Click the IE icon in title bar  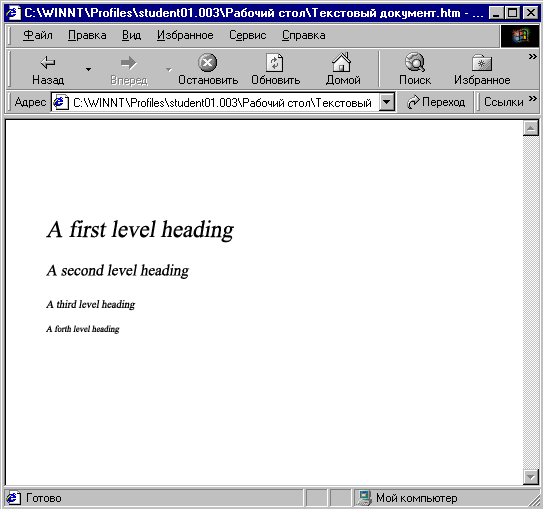14,13
